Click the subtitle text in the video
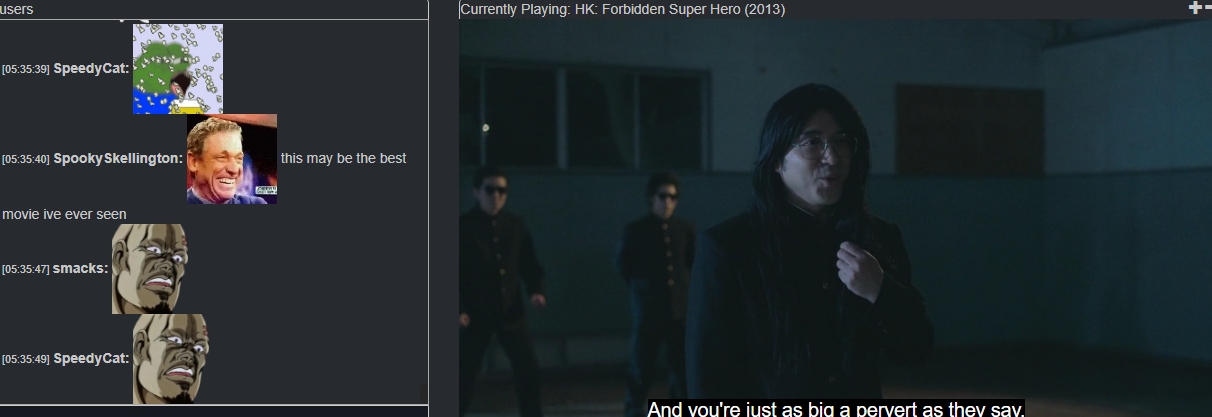Image resolution: width=1212 pixels, height=417 pixels. coord(836,409)
